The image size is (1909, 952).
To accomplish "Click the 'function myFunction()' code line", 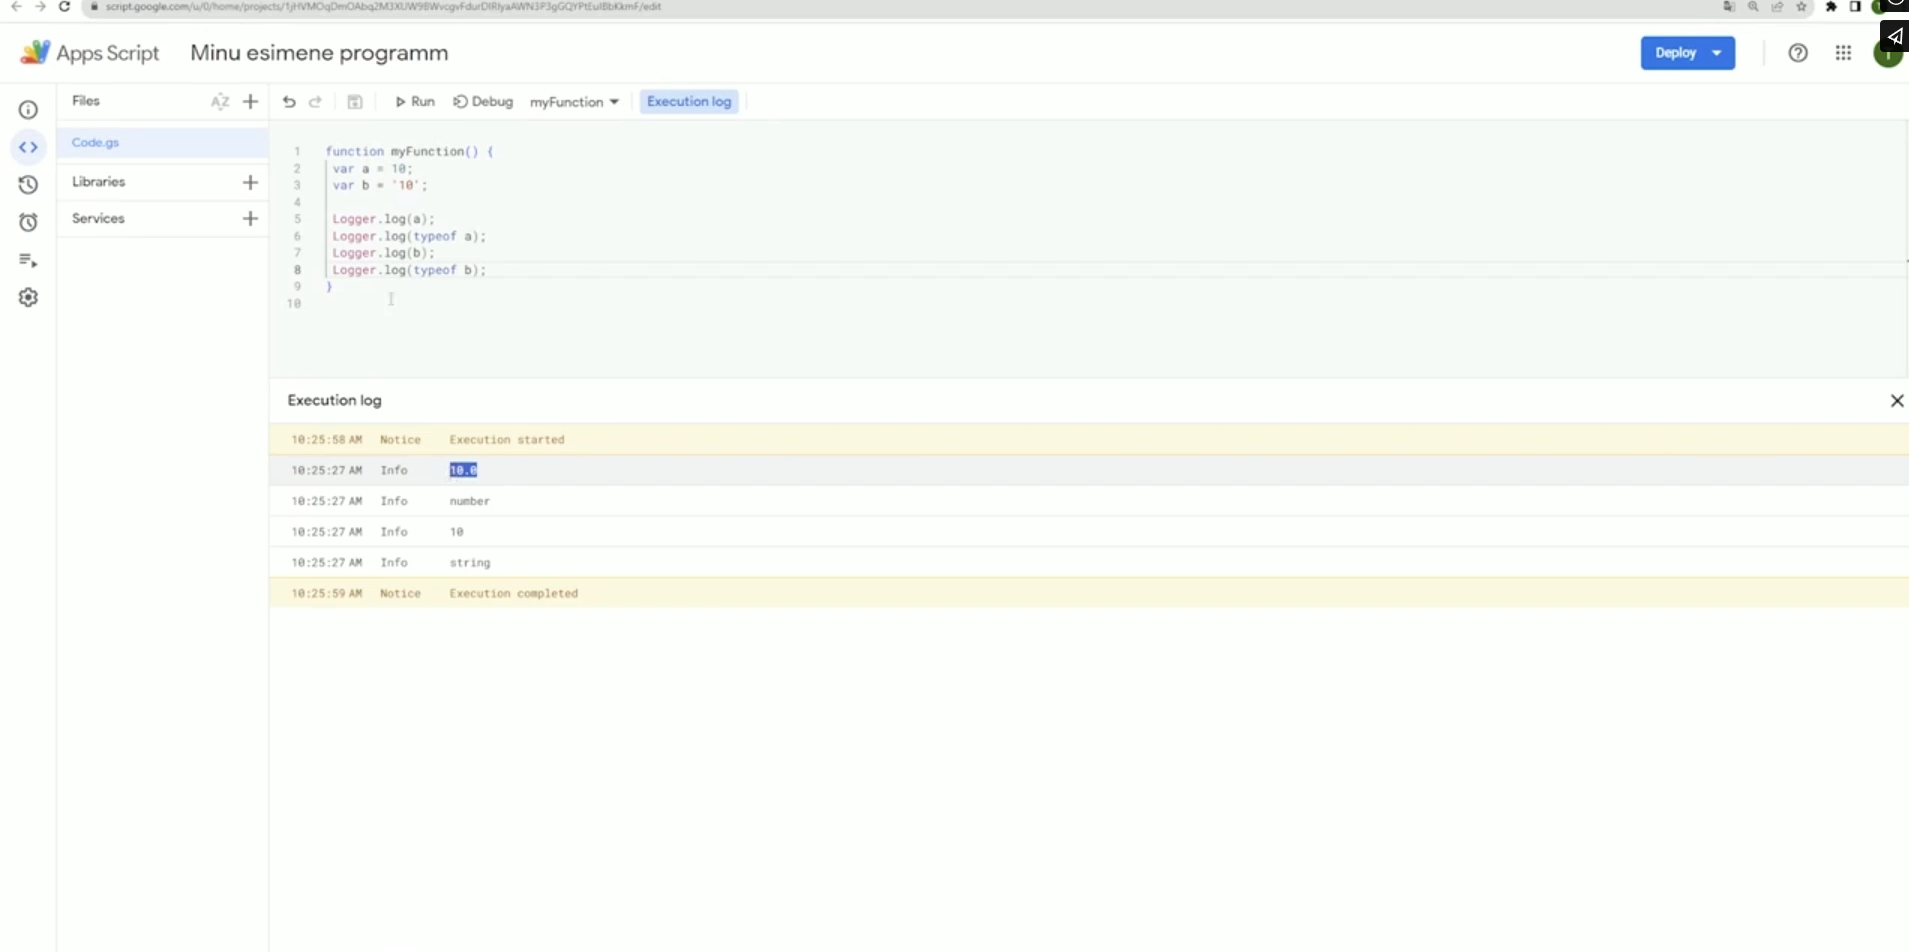I will tap(409, 152).
